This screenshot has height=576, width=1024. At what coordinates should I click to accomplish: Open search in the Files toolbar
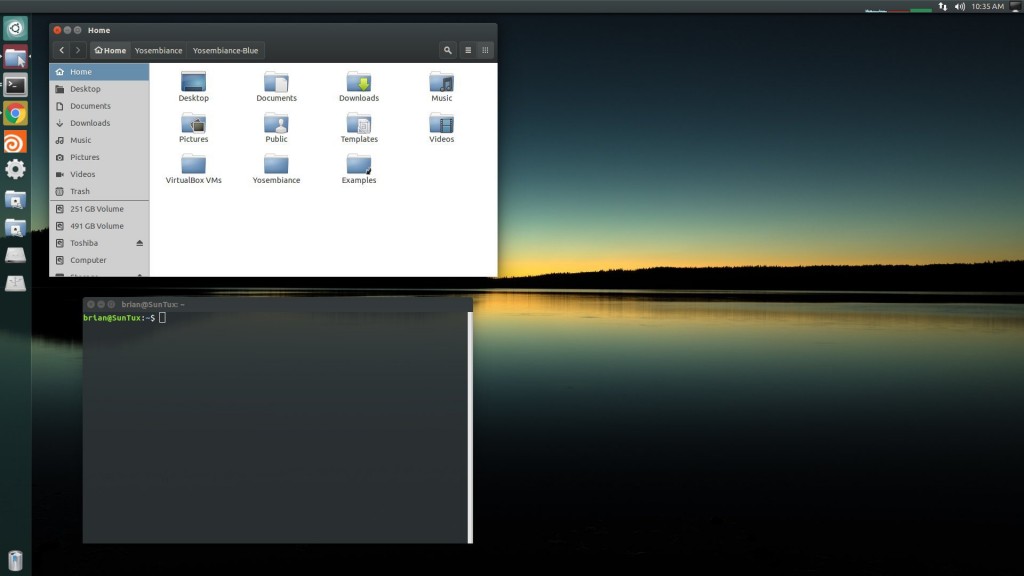pyautogui.click(x=447, y=50)
